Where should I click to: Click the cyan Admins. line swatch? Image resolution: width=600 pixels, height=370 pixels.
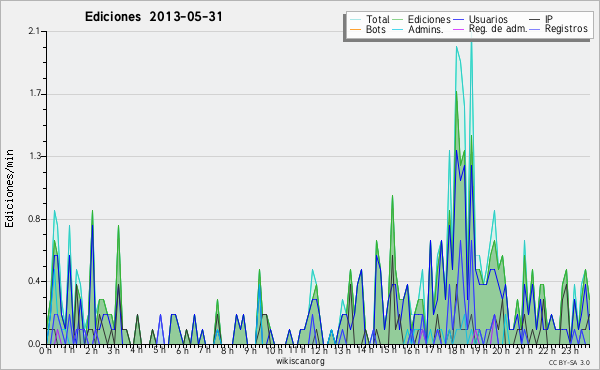398,29
